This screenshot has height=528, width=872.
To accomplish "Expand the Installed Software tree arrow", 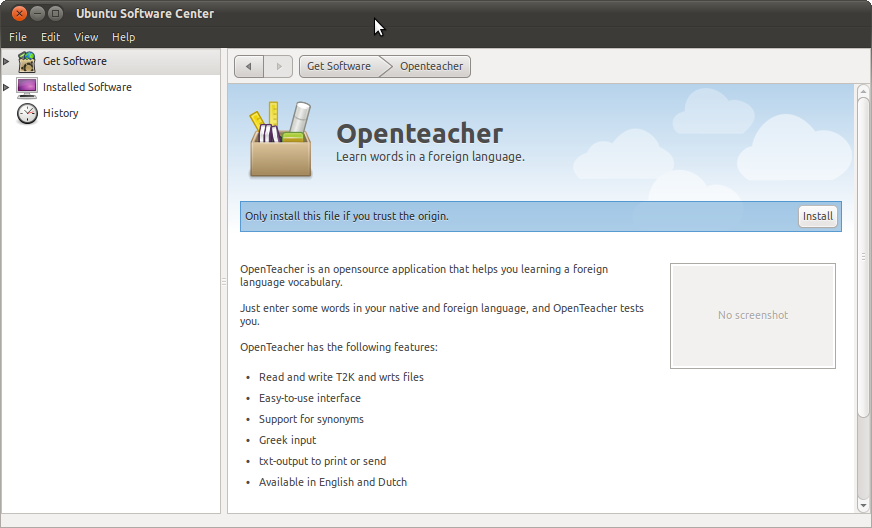I will (7, 87).
